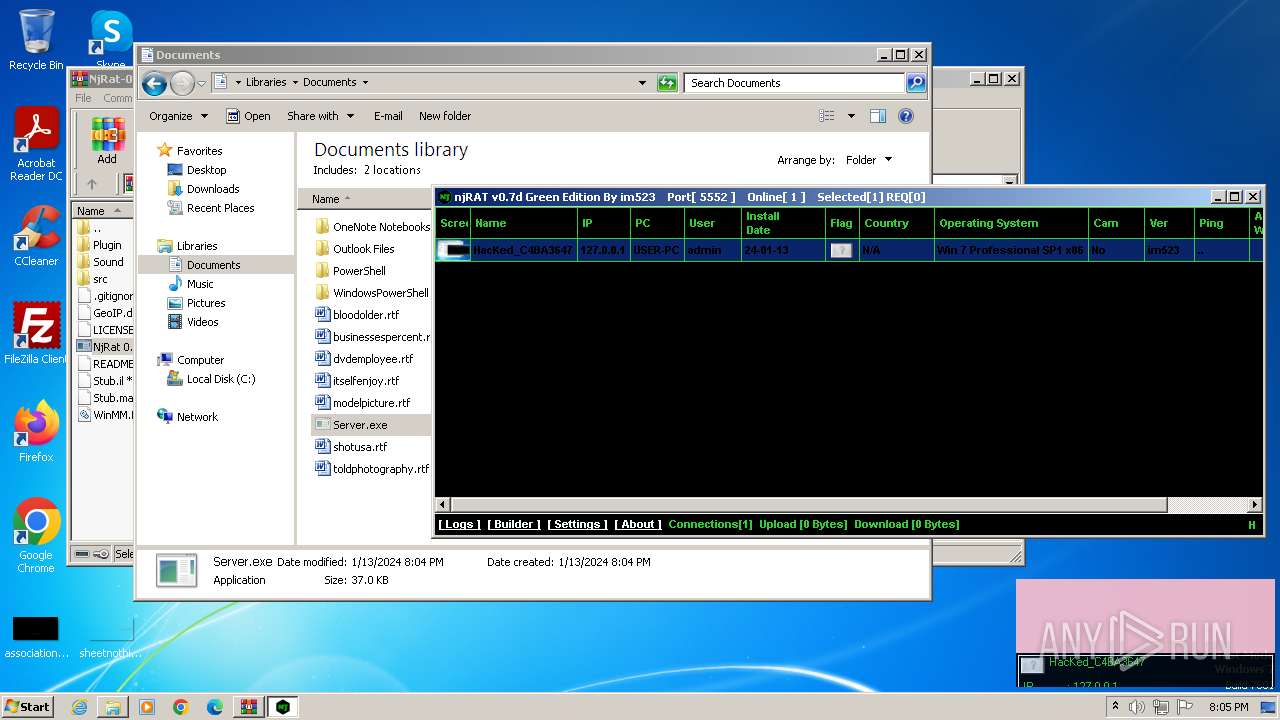The height and width of the screenshot is (720, 1280).
Task: Show hidden tray icons arrow
Action: (1115, 707)
